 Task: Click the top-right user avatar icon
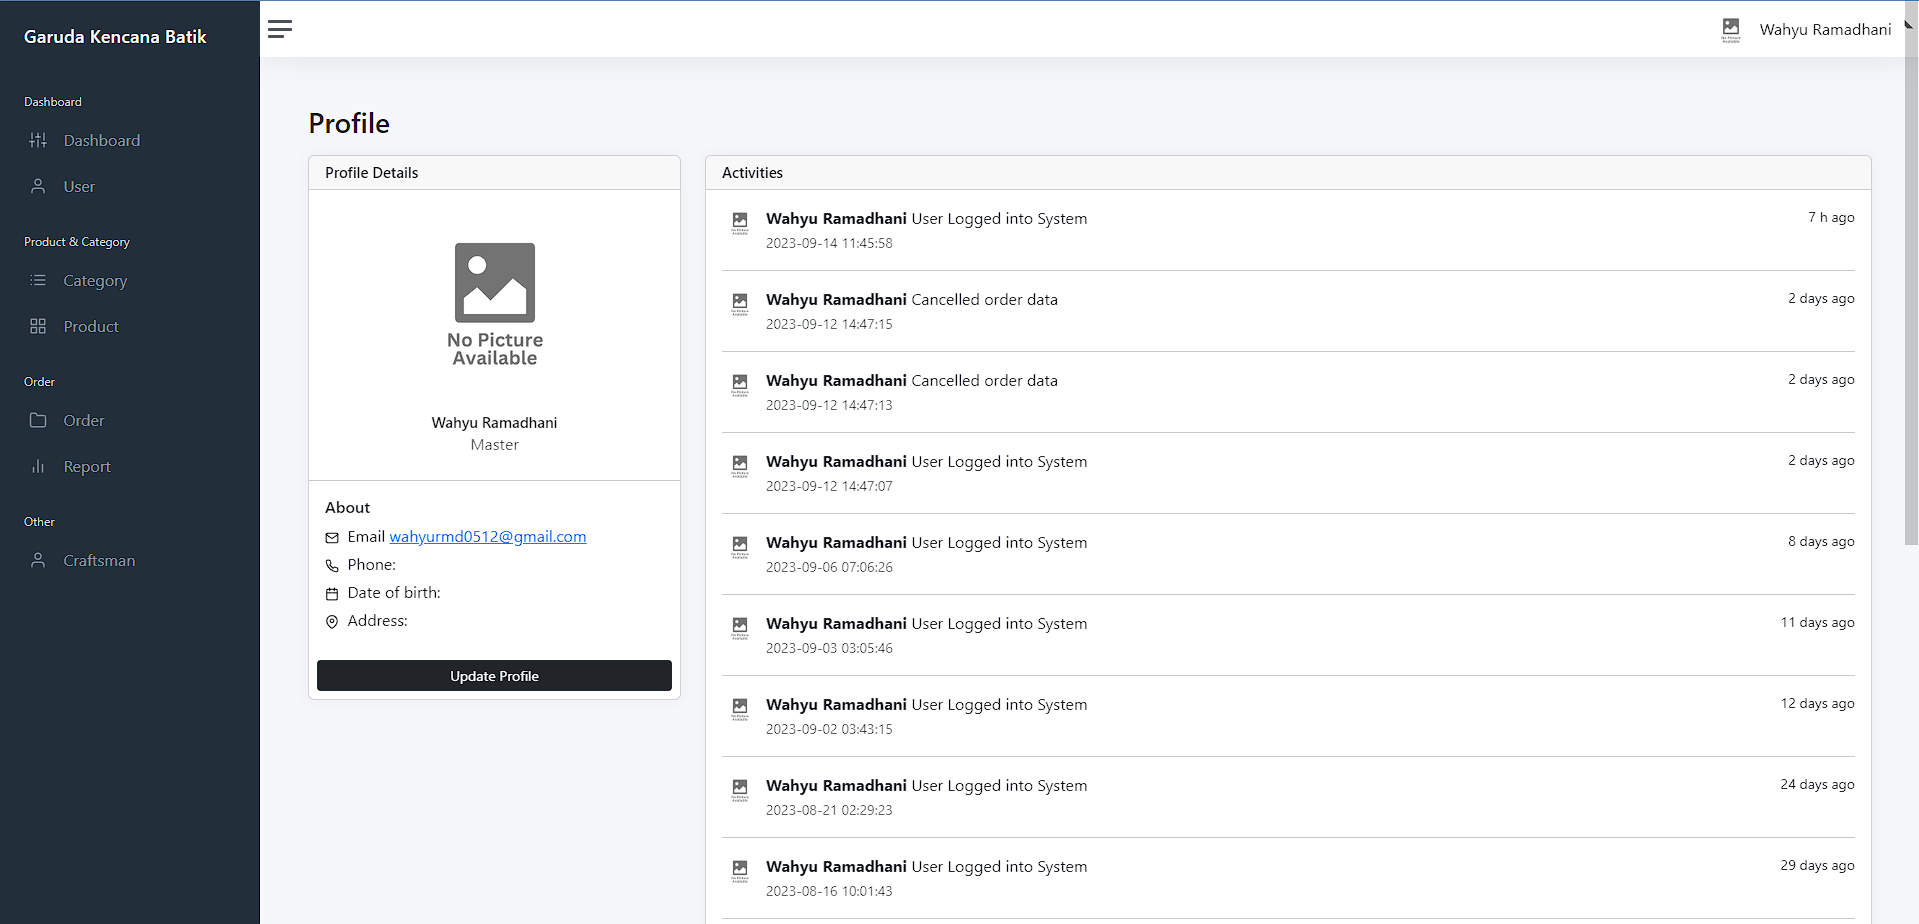click(x=1731, y=30)
